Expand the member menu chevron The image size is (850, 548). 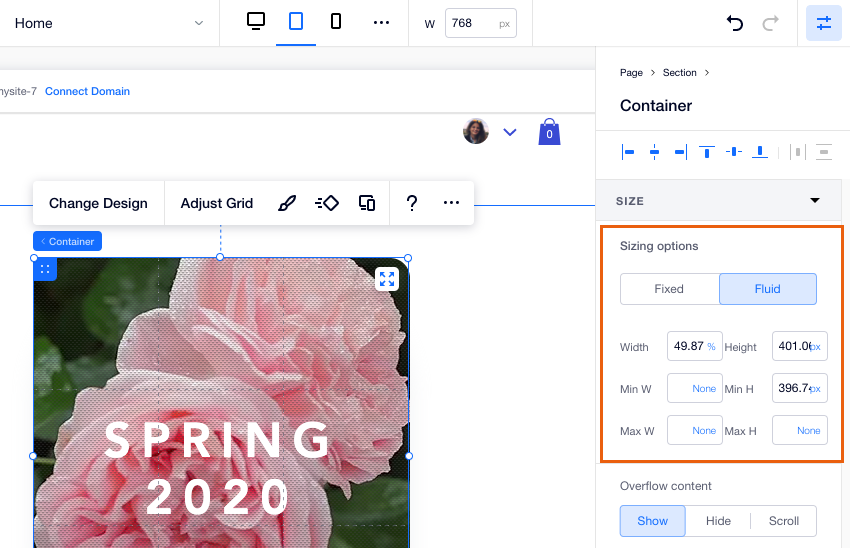coord(510,132)
